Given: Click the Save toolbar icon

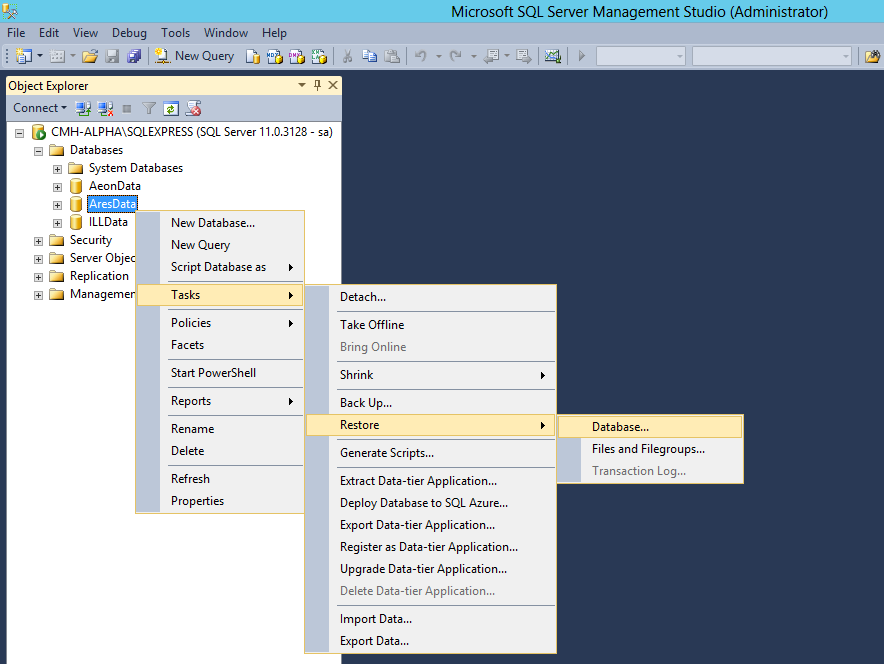Looking at the screenshot, I should pyautogui.click(x=113, y=55).
